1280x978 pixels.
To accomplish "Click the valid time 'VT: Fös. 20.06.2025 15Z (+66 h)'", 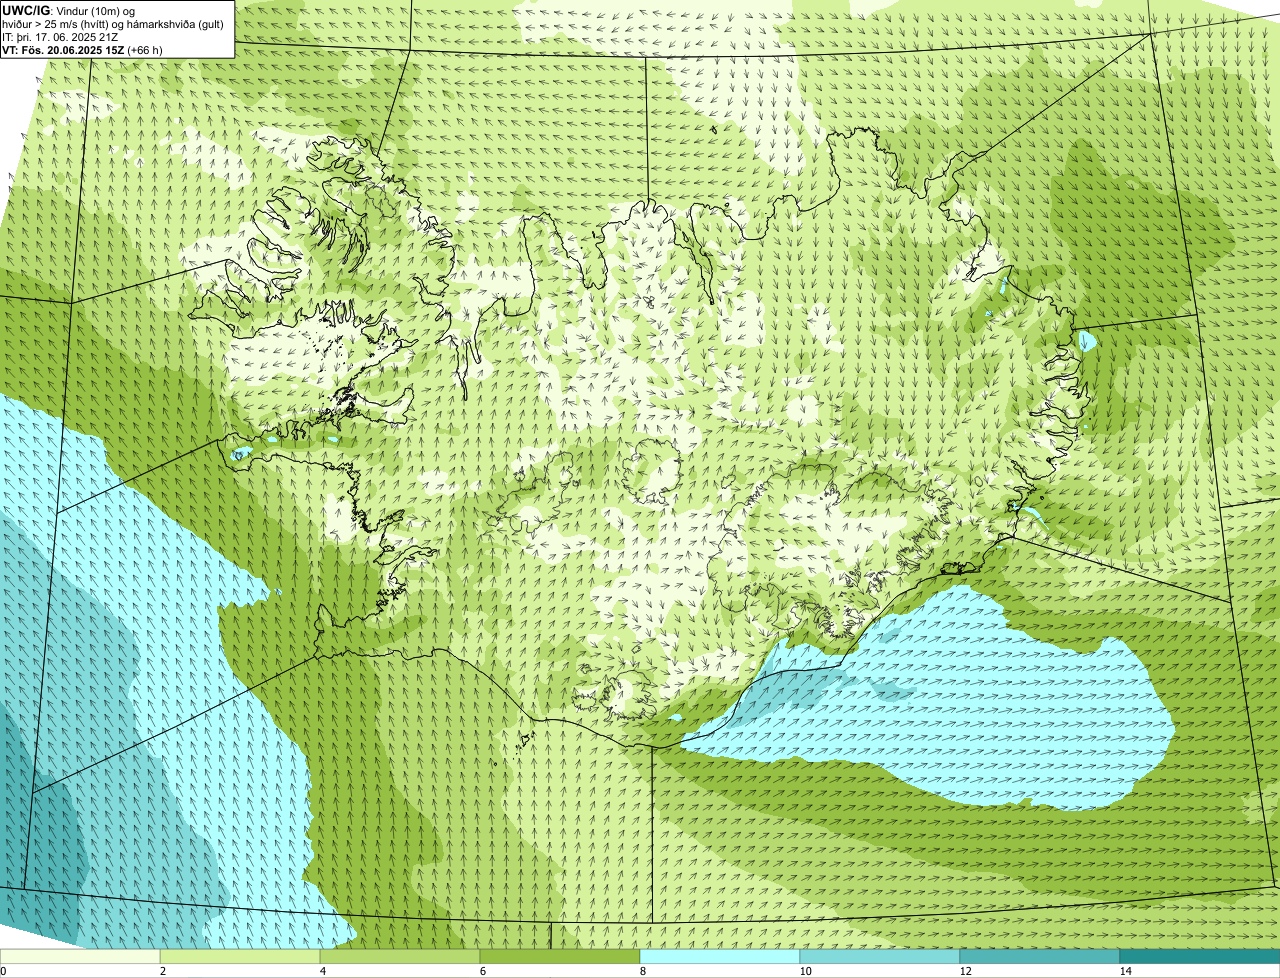I will (83, 49).
